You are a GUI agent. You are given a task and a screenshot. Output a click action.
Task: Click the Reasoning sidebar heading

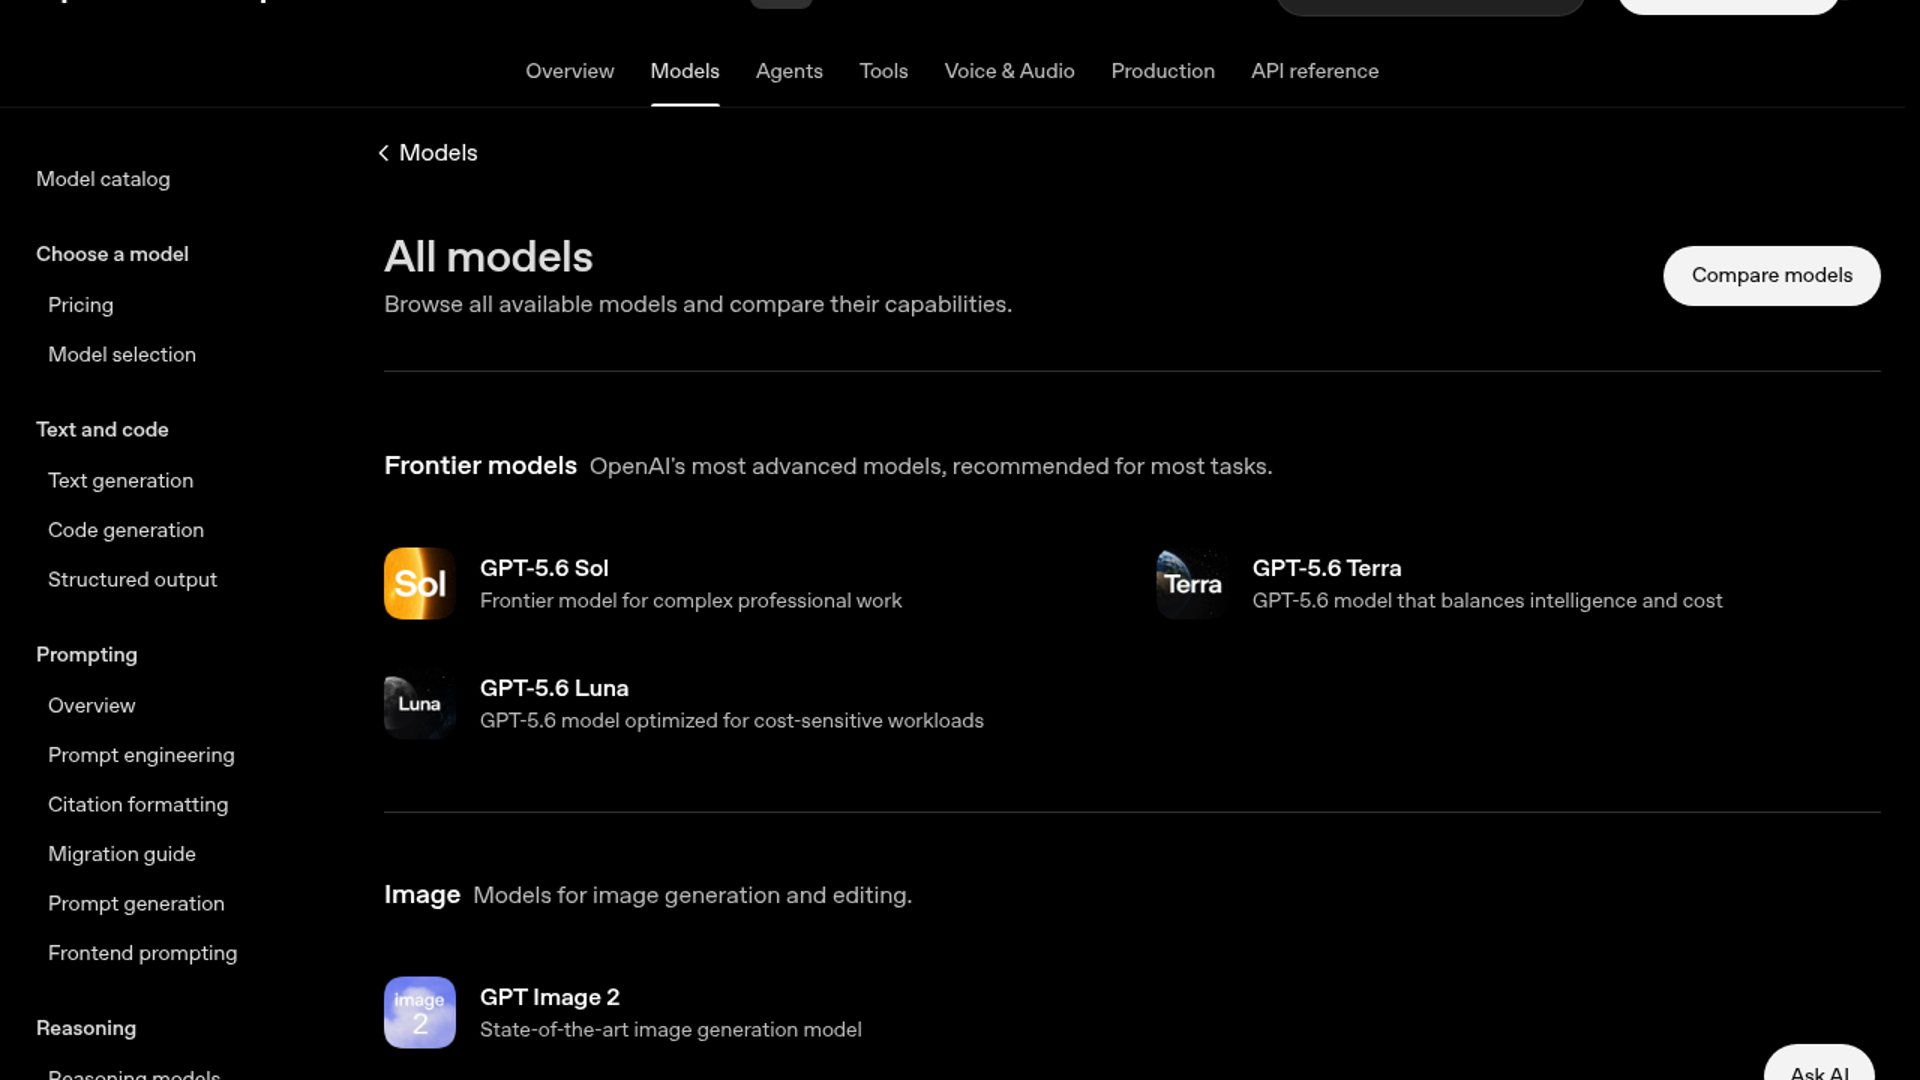click(86, 1028)
